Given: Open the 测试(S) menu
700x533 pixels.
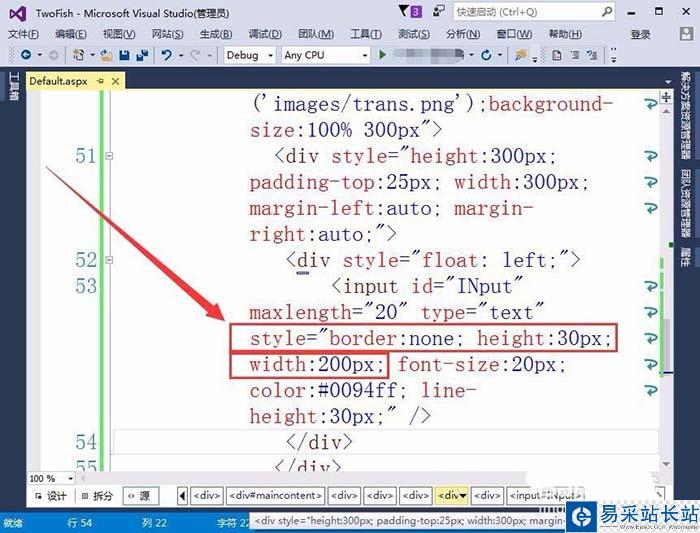Looking at the screenshot, I should pos(414,34).
